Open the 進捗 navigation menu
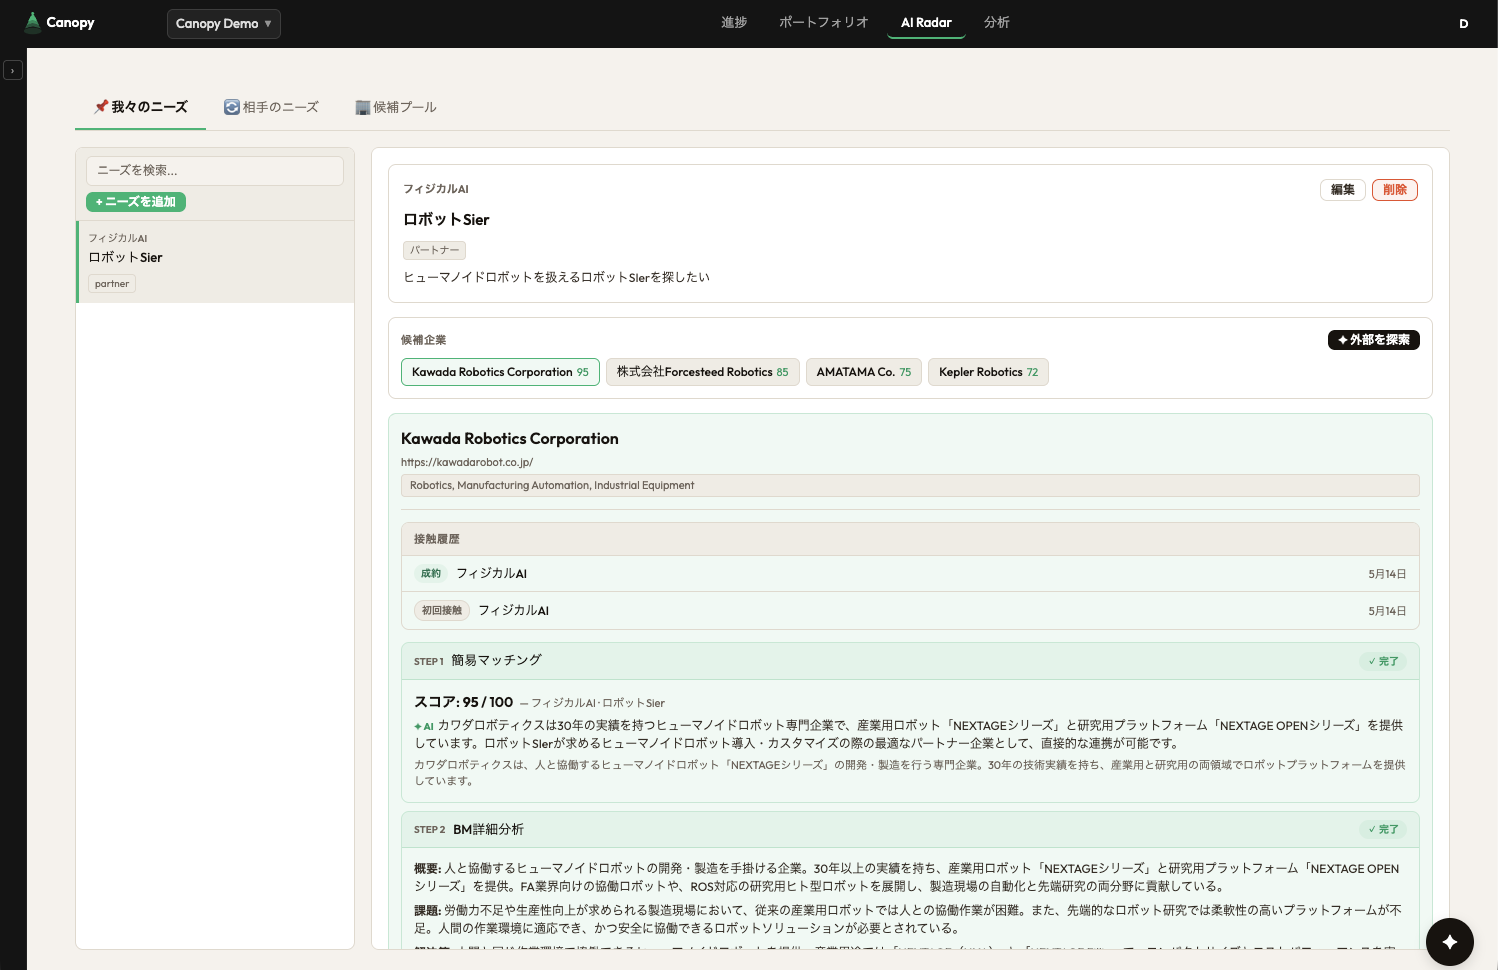The width and height of the screenshot is (1498, 970). click(734, 22)
